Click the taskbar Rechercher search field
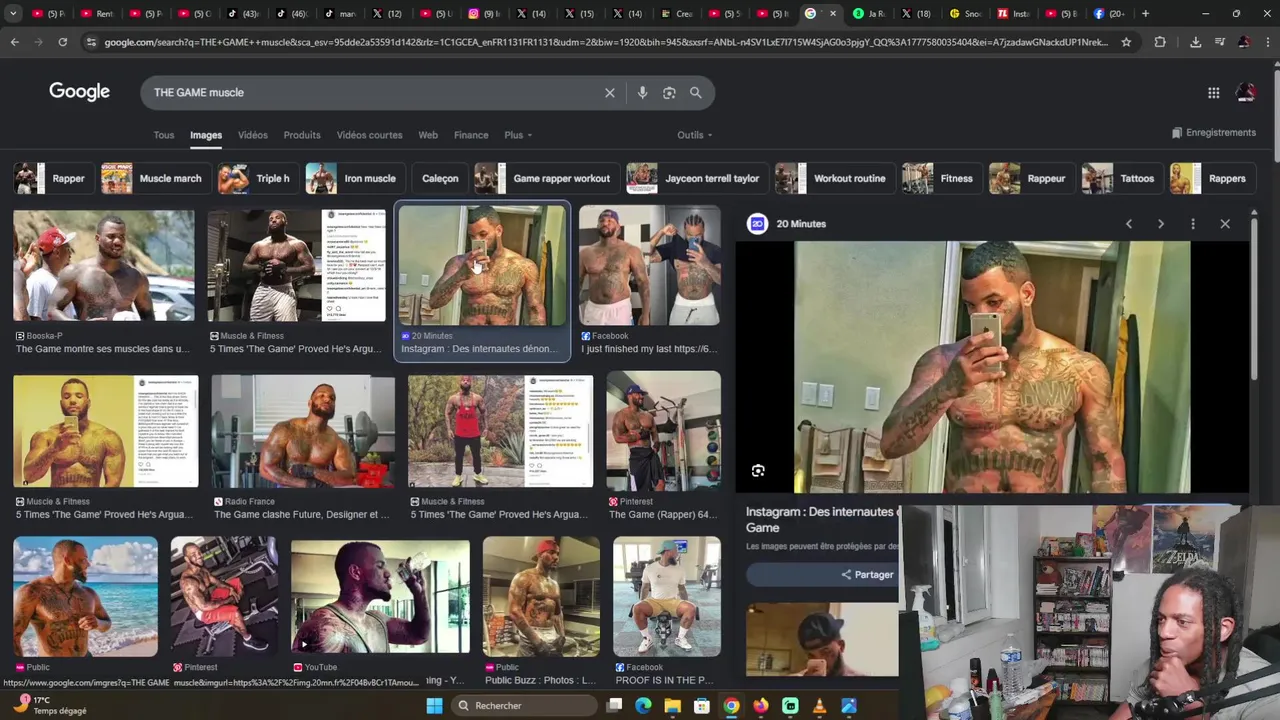Screen dimensions: 1280x720 tap(522, 706)
